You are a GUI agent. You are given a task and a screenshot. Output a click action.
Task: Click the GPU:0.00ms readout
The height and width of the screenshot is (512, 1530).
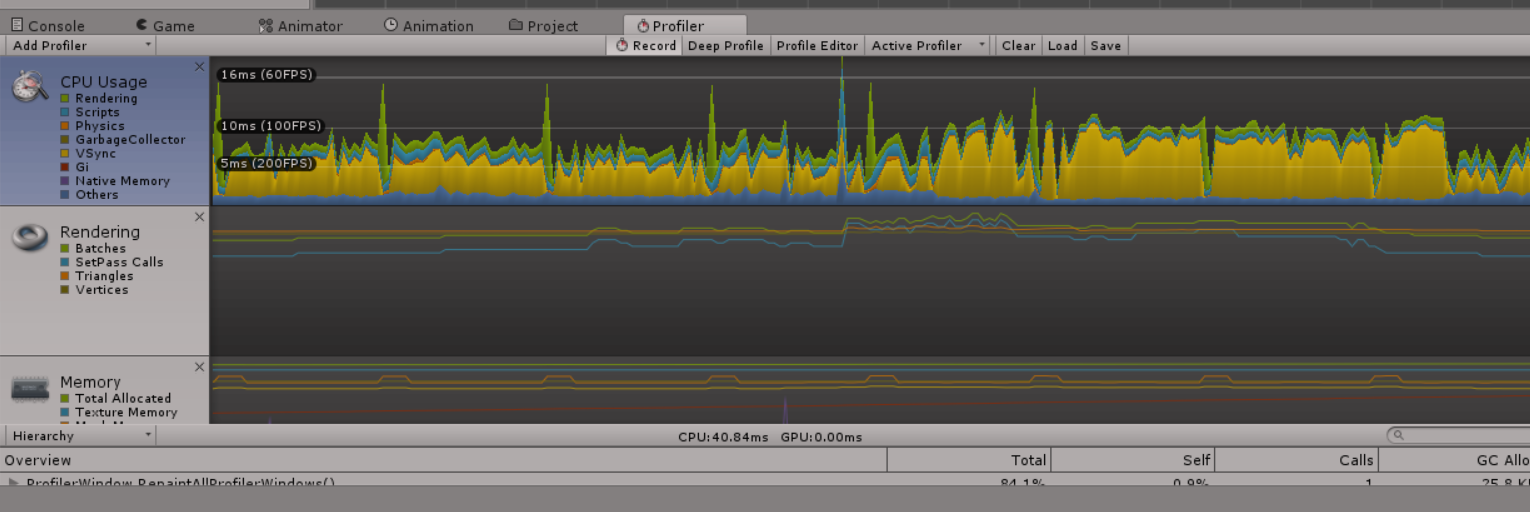click(x=821, y=437)
